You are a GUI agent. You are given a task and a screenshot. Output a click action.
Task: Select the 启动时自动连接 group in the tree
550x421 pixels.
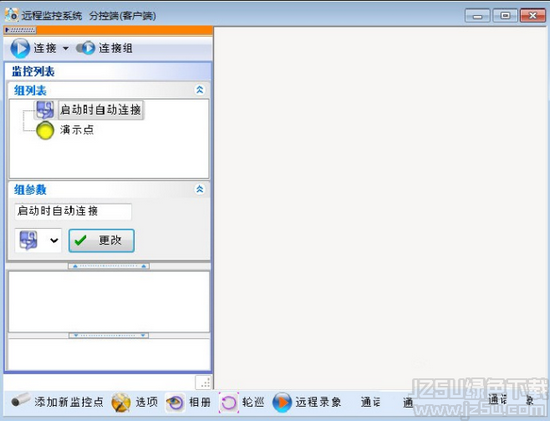(101, 110)
